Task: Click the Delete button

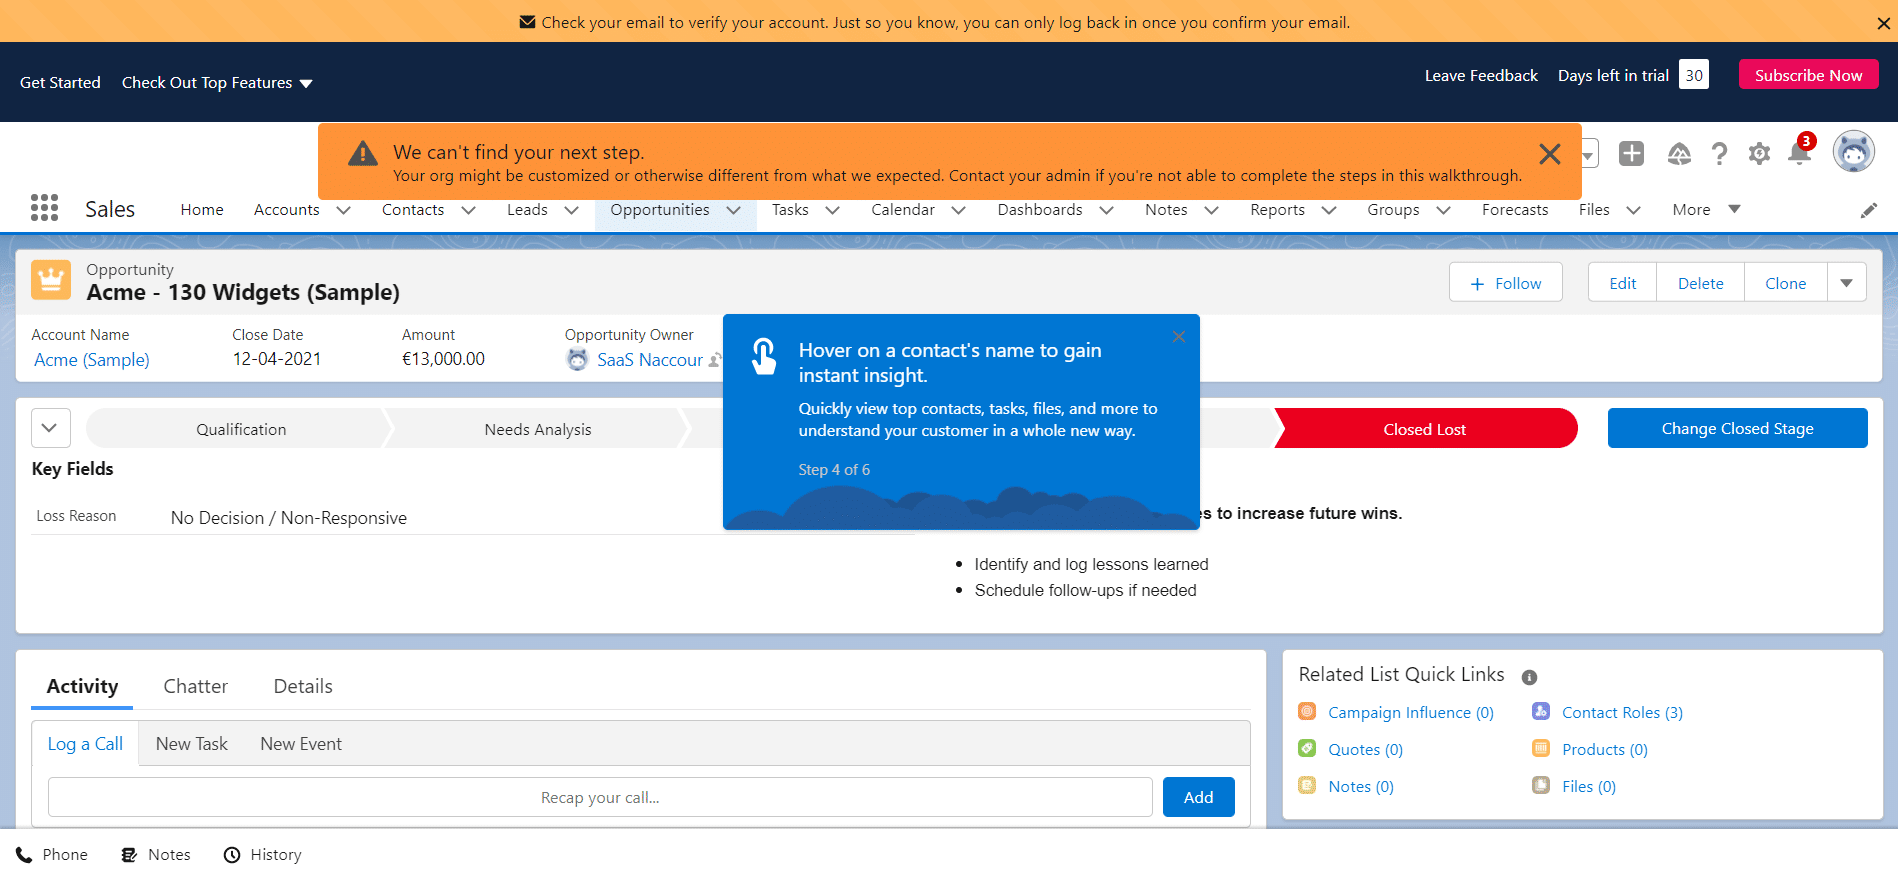Action: click(1700, 283)
